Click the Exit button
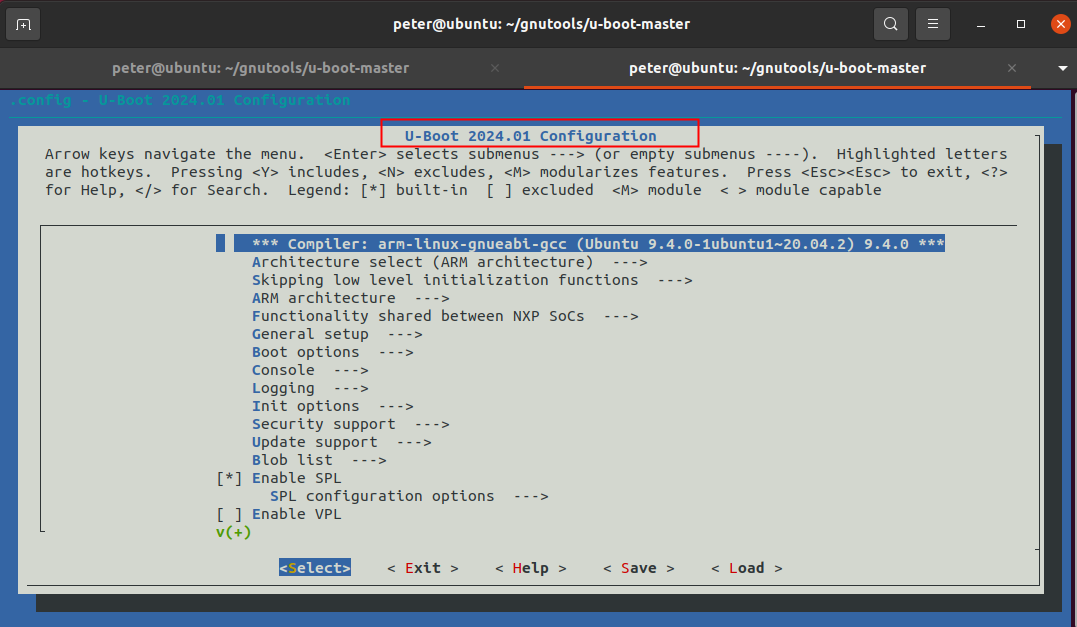The image size is (1077, 627). click(x=423, y=568)
